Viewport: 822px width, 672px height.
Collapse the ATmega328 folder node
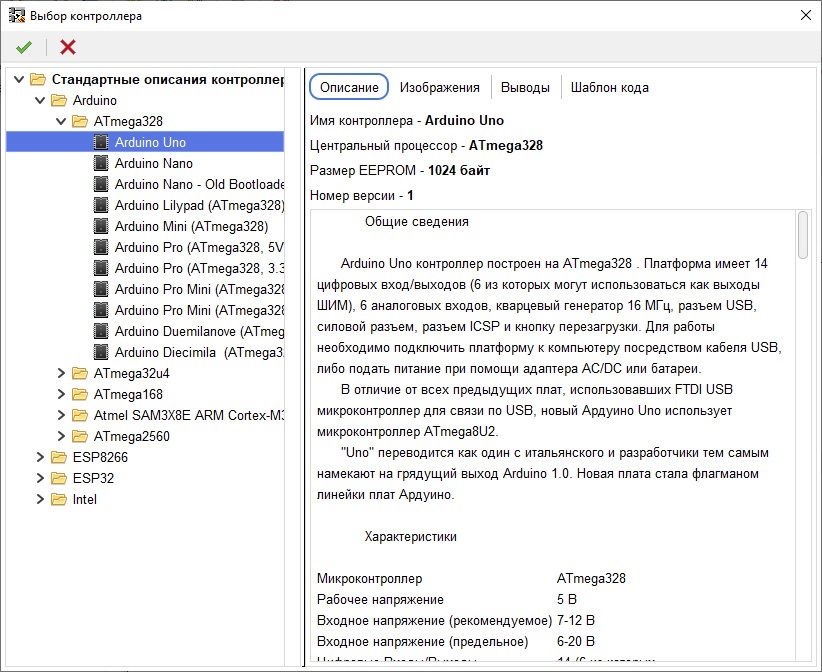click(62, 121)
